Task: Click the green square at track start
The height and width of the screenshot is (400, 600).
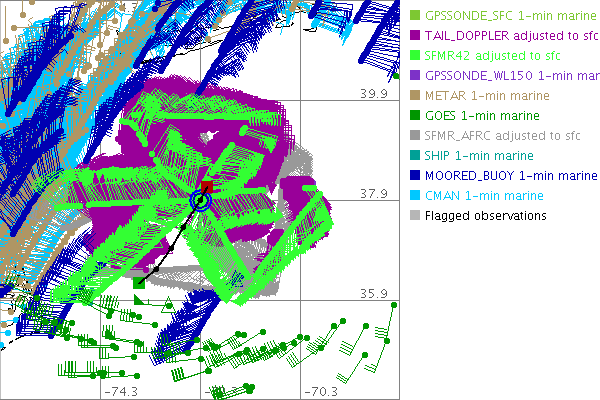Action: click(140, 284)
